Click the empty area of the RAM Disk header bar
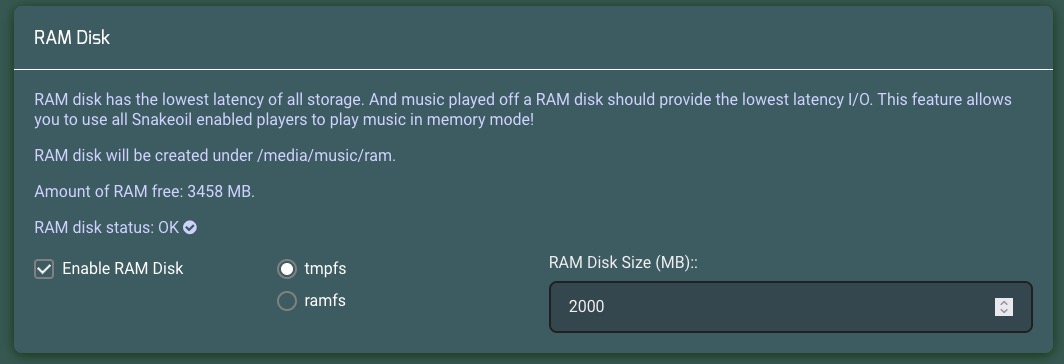1064x364 pixels. (577, 38)
